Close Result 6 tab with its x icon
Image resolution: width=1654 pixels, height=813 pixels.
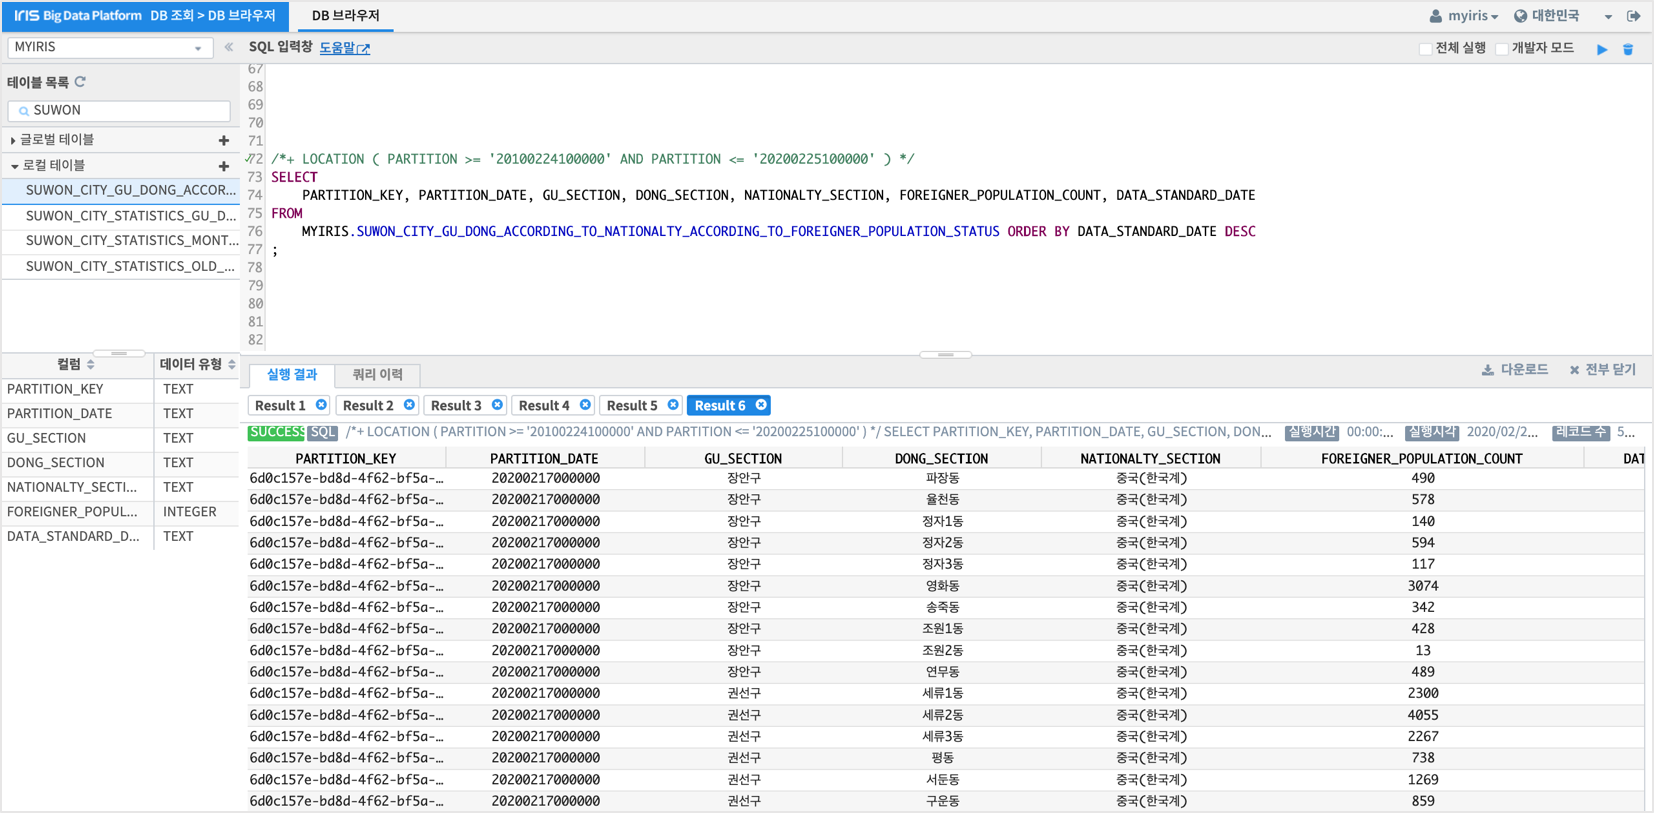(x=761, y=405)
